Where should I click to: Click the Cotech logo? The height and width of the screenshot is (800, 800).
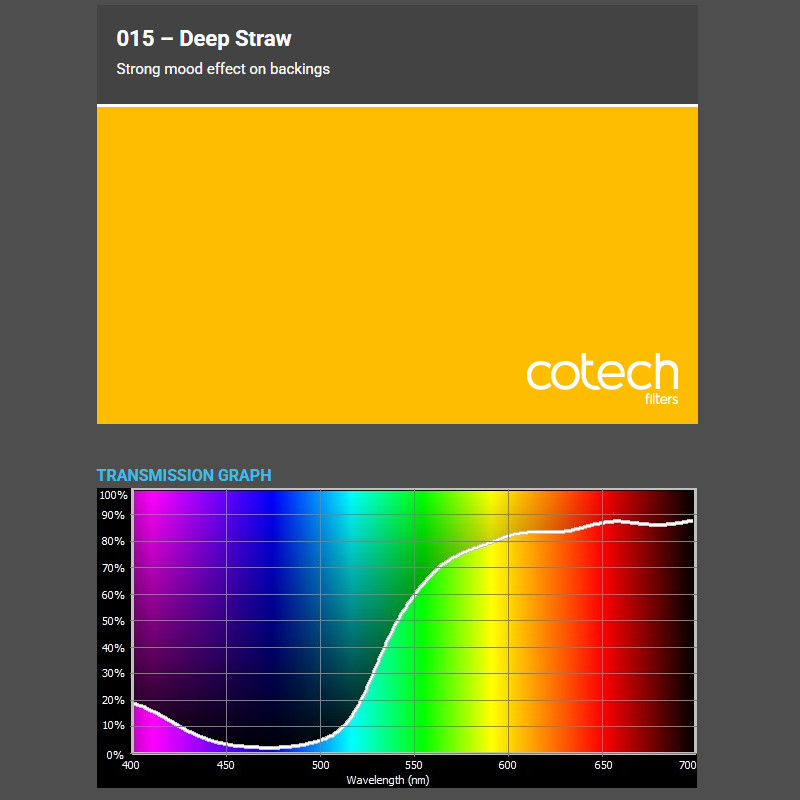click(600, 375)
